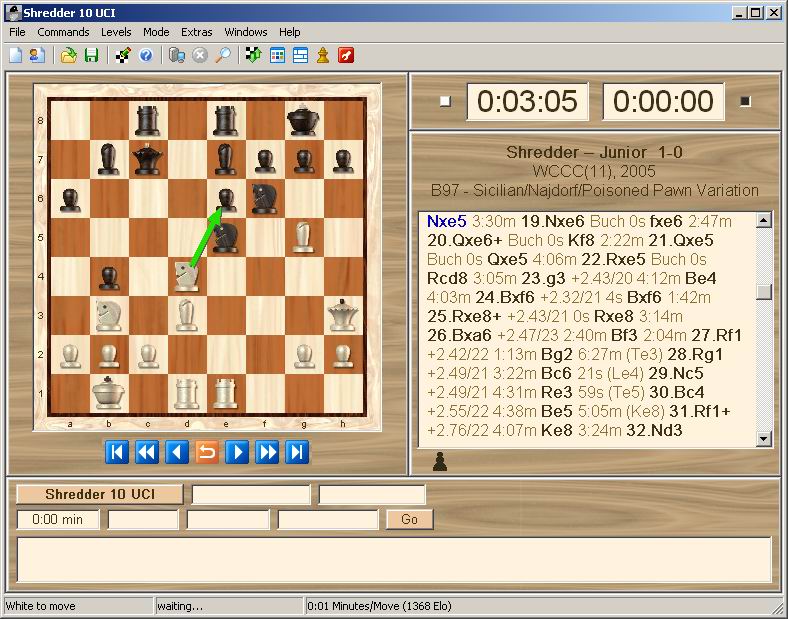Click the magnifying glass toolbar icon

click(224, 55)
